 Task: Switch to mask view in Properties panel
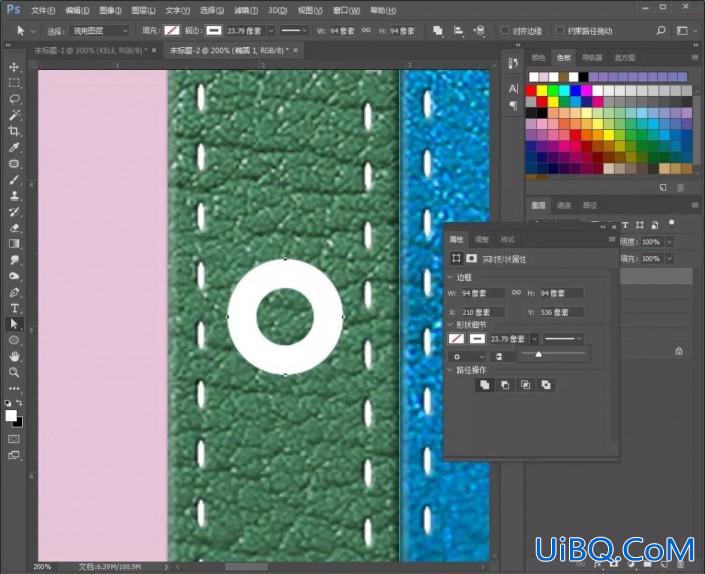click(471, 258)
